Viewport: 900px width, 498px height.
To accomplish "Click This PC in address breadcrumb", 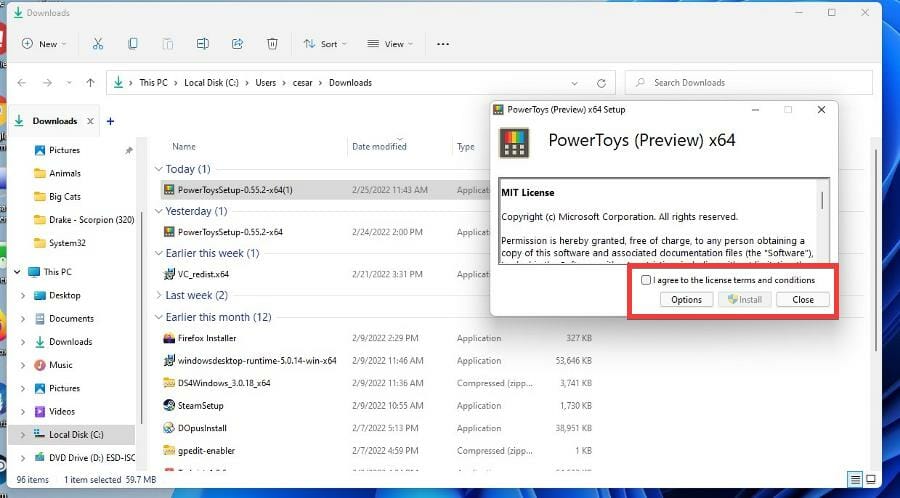I will 153,83.
